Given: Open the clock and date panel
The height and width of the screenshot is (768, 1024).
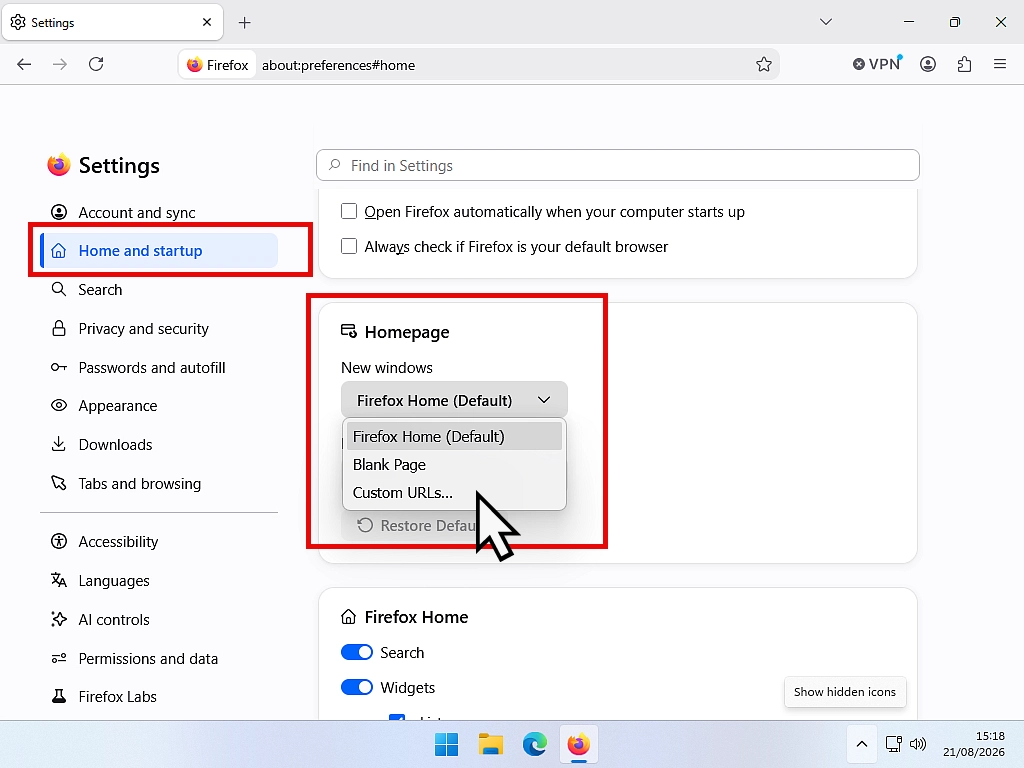Looking at the screenshot, I should point(974,744).
